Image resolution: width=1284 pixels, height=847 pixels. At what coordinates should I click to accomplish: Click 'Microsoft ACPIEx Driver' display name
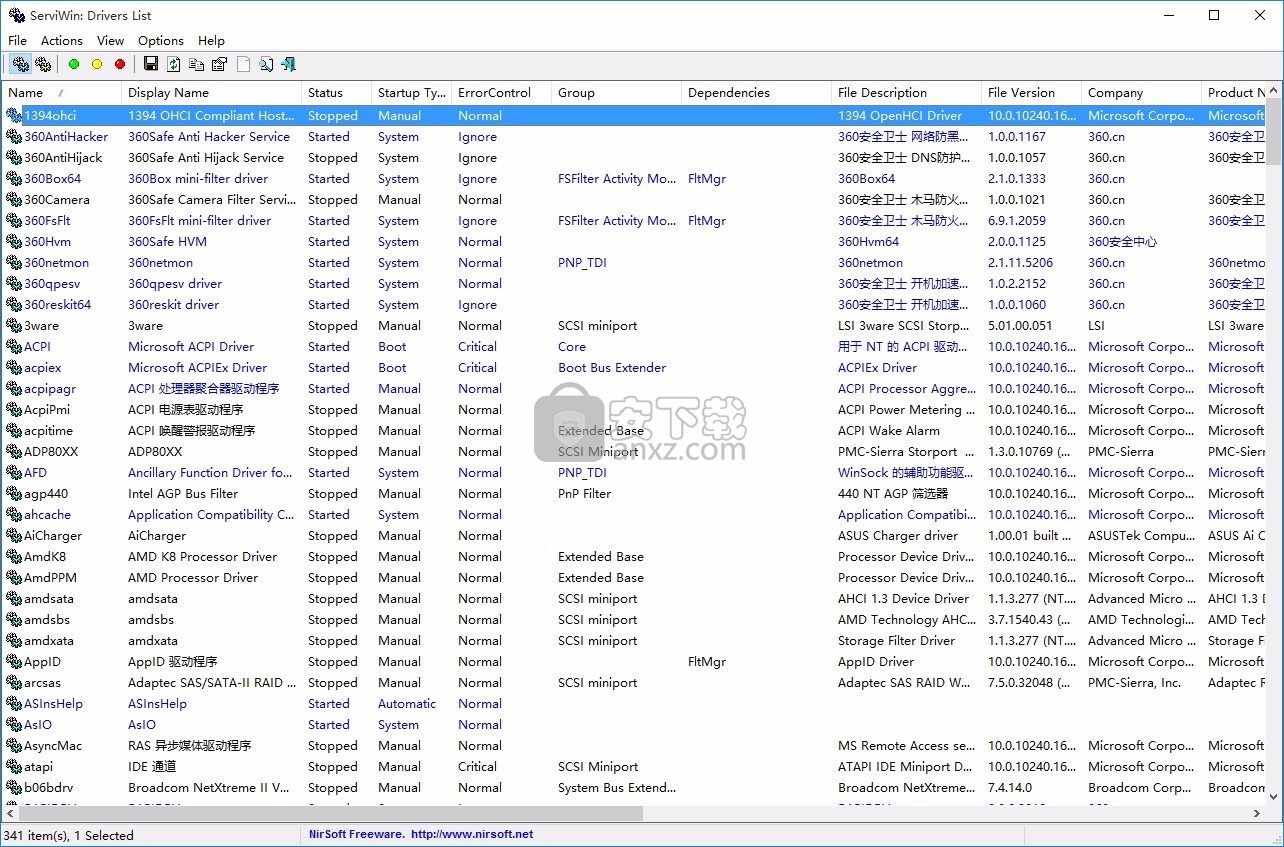tap(198, 368)
